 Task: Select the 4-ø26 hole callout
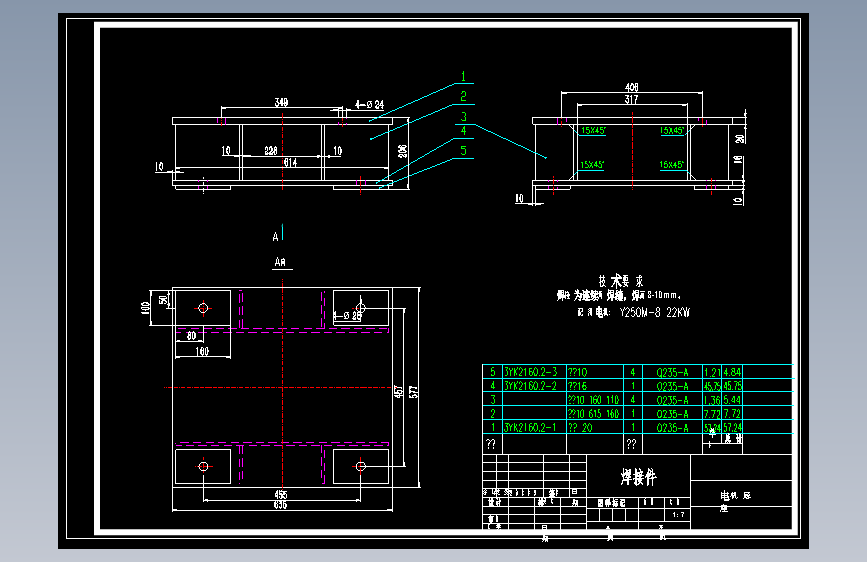348,316
